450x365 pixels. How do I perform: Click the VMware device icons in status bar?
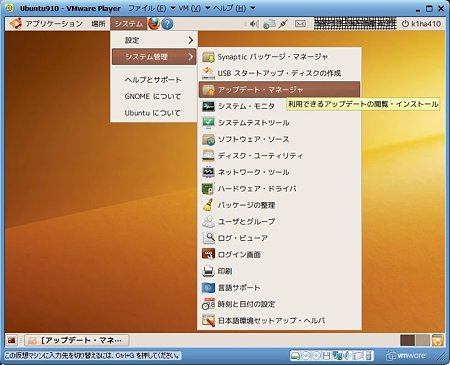(332, 356)
